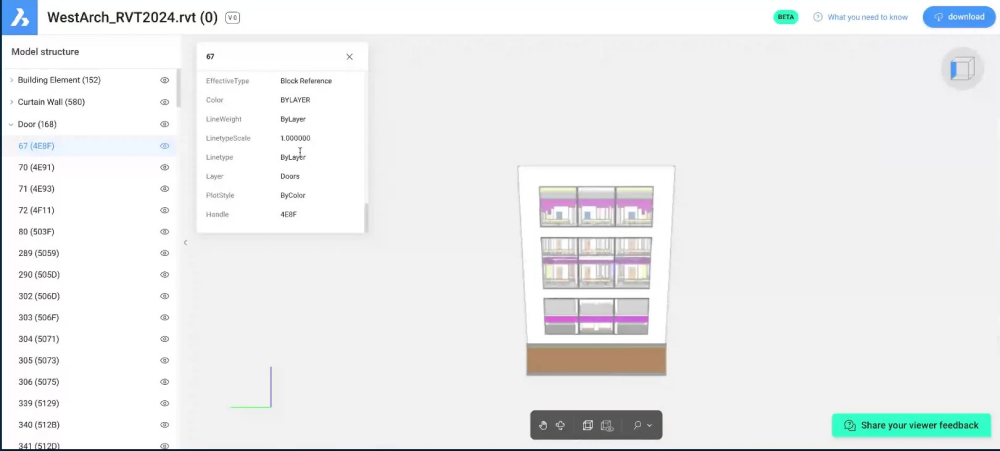This screenshot has height=451, width=1000.
Task: Toggle eye icon for 340 (512B)
Action: (165, 424)
